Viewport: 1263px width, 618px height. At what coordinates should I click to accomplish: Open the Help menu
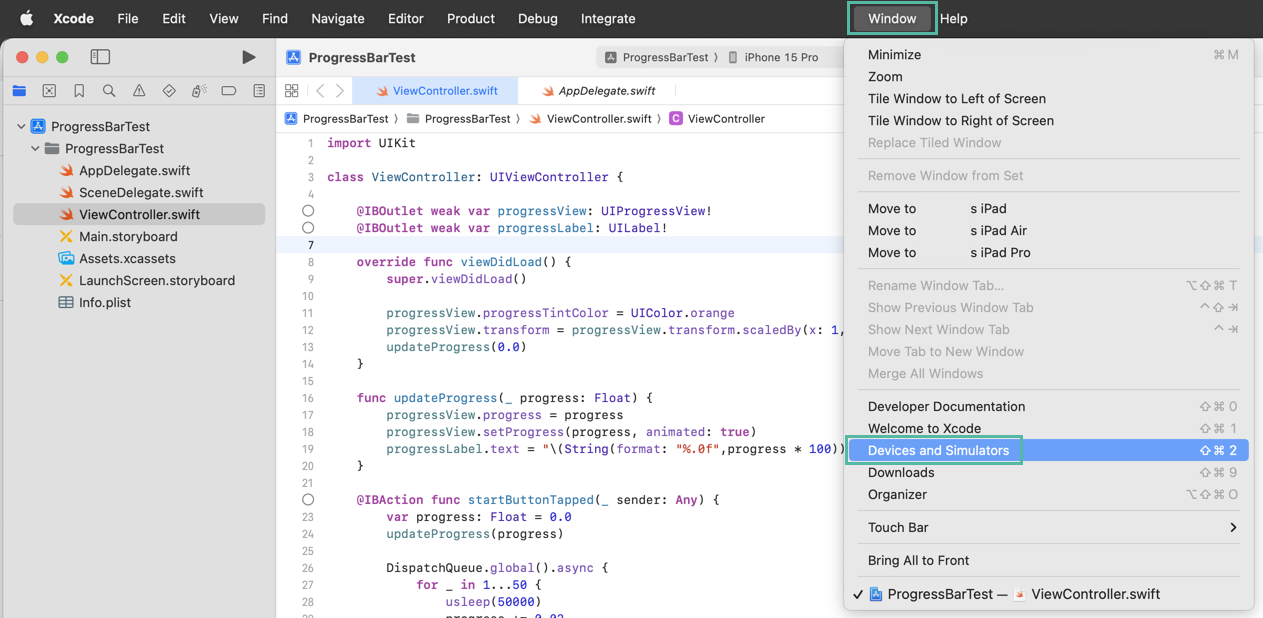coord(954,18)
